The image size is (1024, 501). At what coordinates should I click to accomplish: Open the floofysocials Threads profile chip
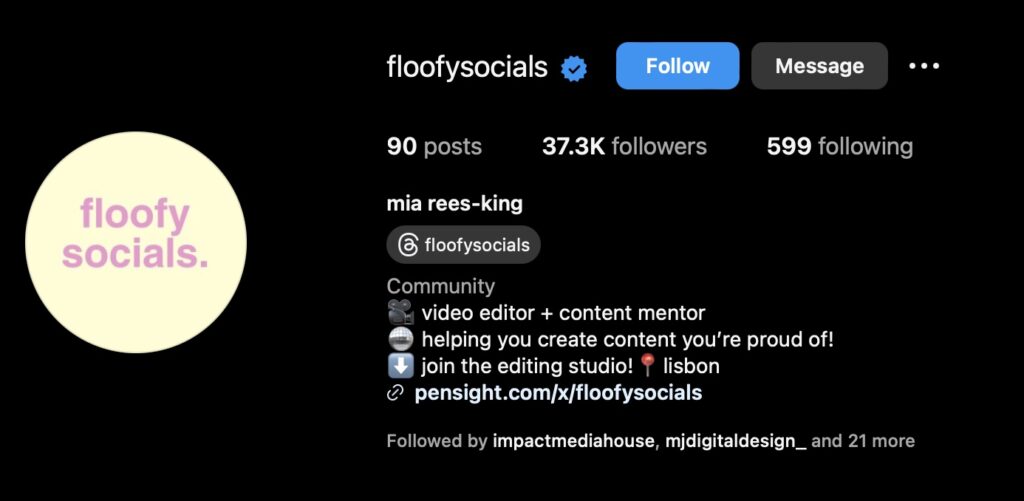click(x=464, y=245)
